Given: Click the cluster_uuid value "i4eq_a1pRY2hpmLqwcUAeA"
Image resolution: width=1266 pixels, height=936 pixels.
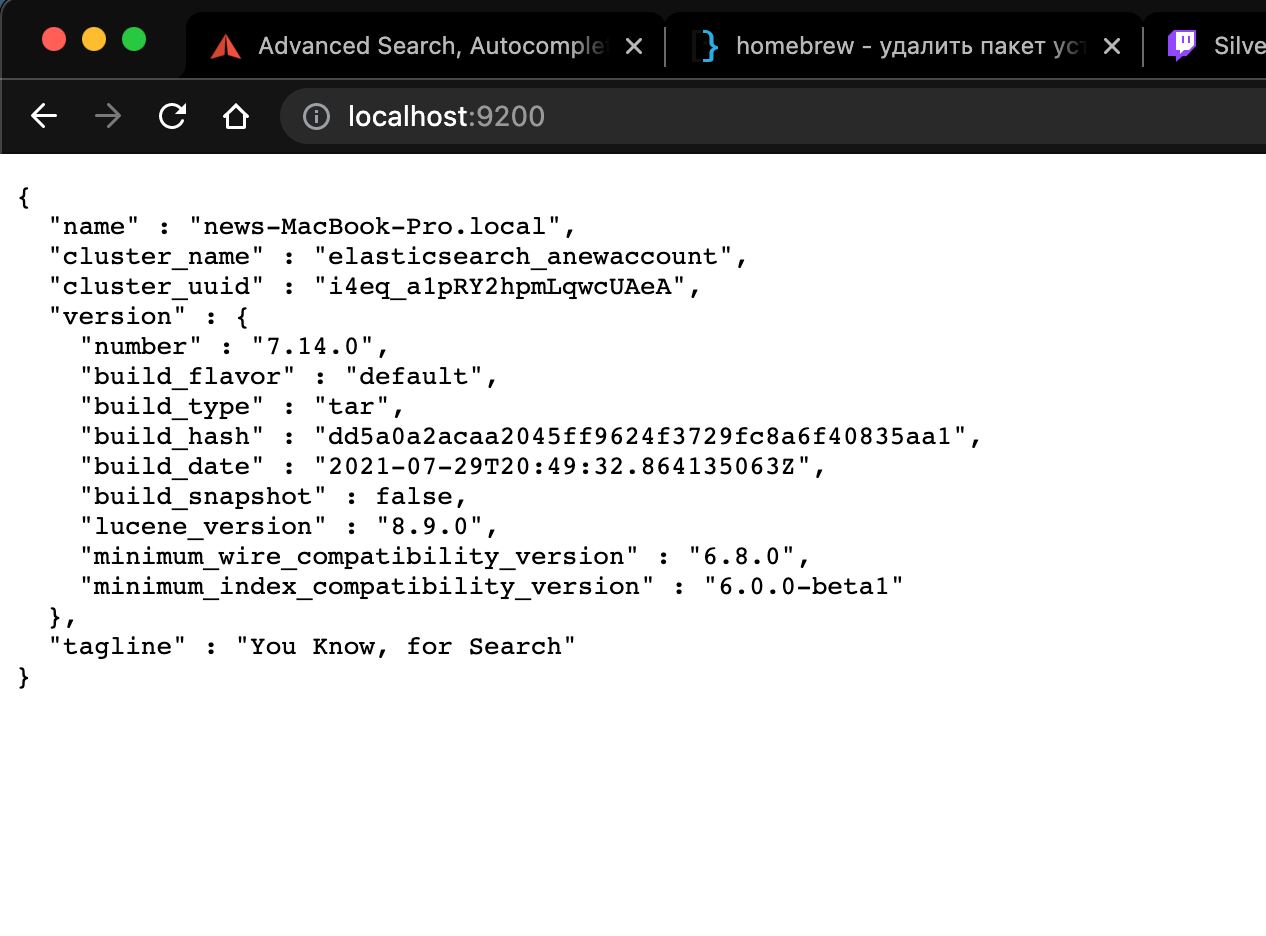Looking at the screenshot, I should (500, 286).
